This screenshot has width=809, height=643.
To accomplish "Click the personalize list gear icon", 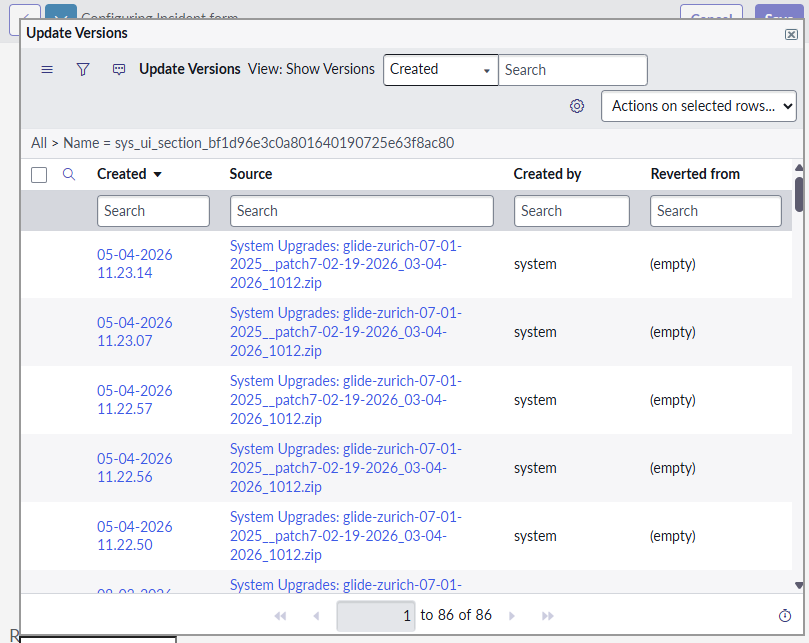I will click(577, 106).
